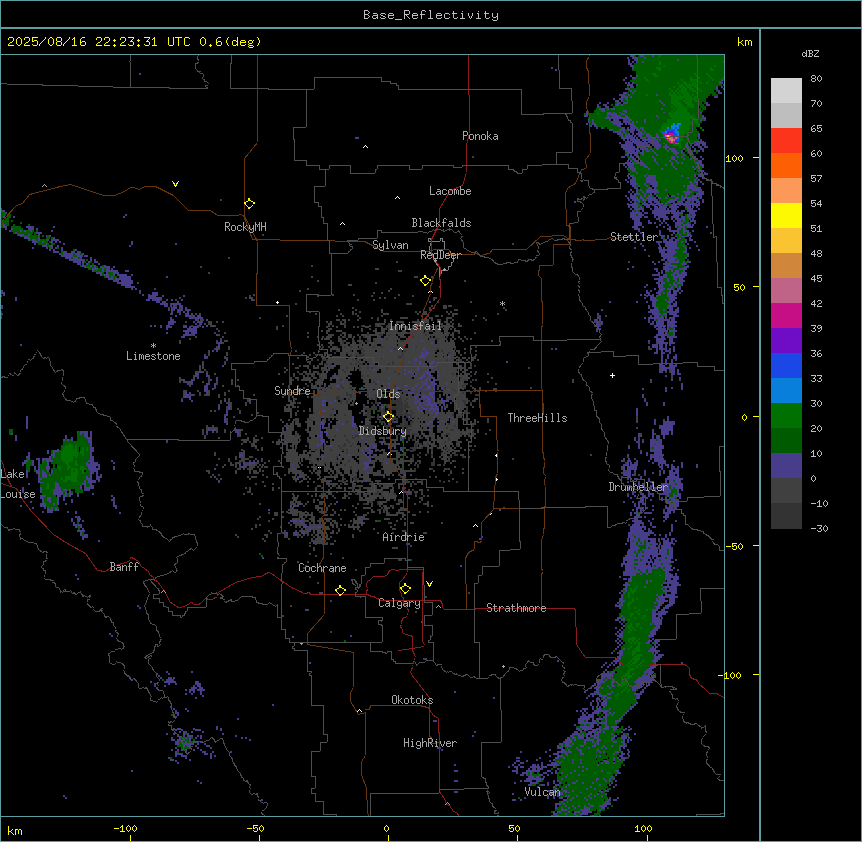This screenshot has width=862, height=842.
Task: Click the Sylvan label
Action: coord(390,245)
